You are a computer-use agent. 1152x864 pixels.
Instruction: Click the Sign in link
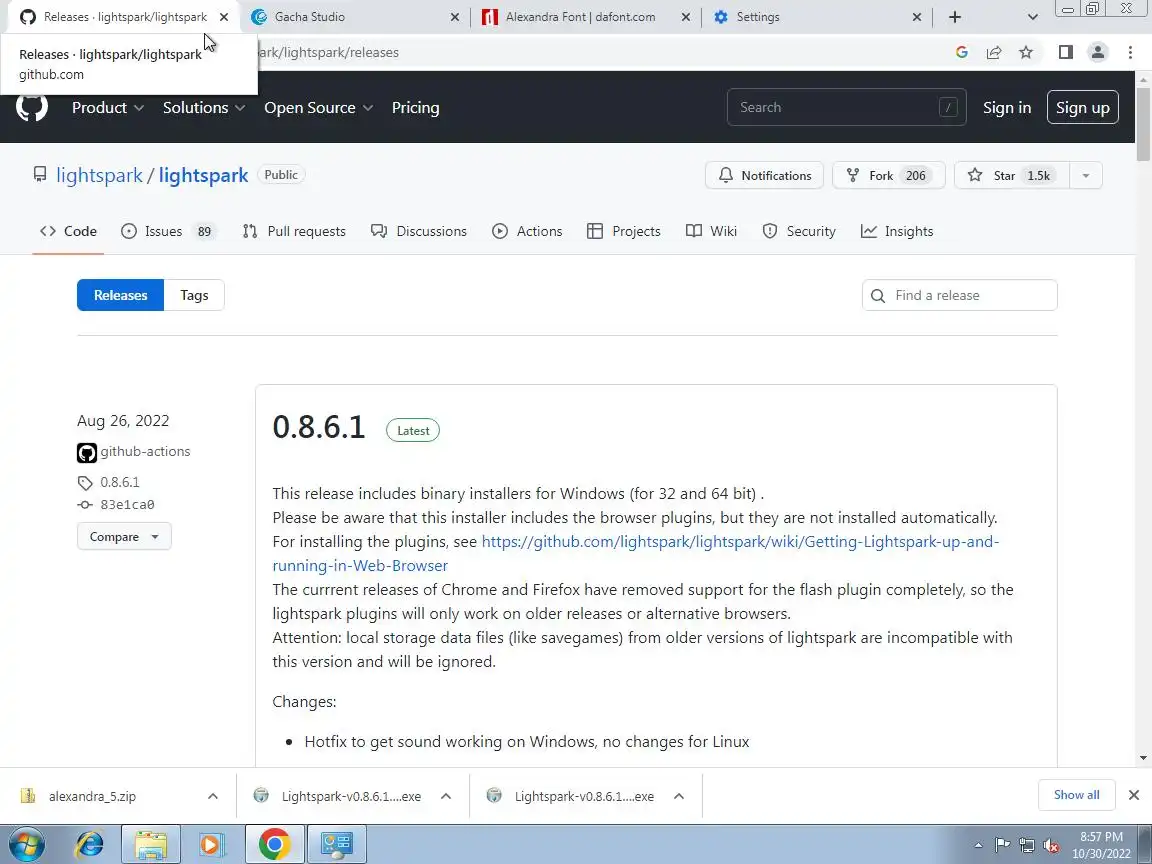tap(1007, 107)
